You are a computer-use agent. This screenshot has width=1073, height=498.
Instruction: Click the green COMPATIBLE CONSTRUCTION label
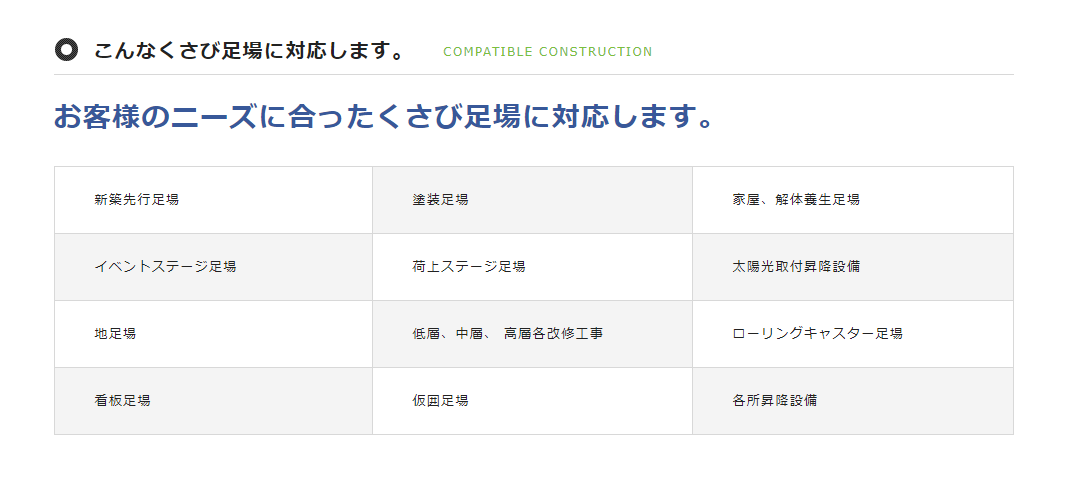[x=547, y=52]
